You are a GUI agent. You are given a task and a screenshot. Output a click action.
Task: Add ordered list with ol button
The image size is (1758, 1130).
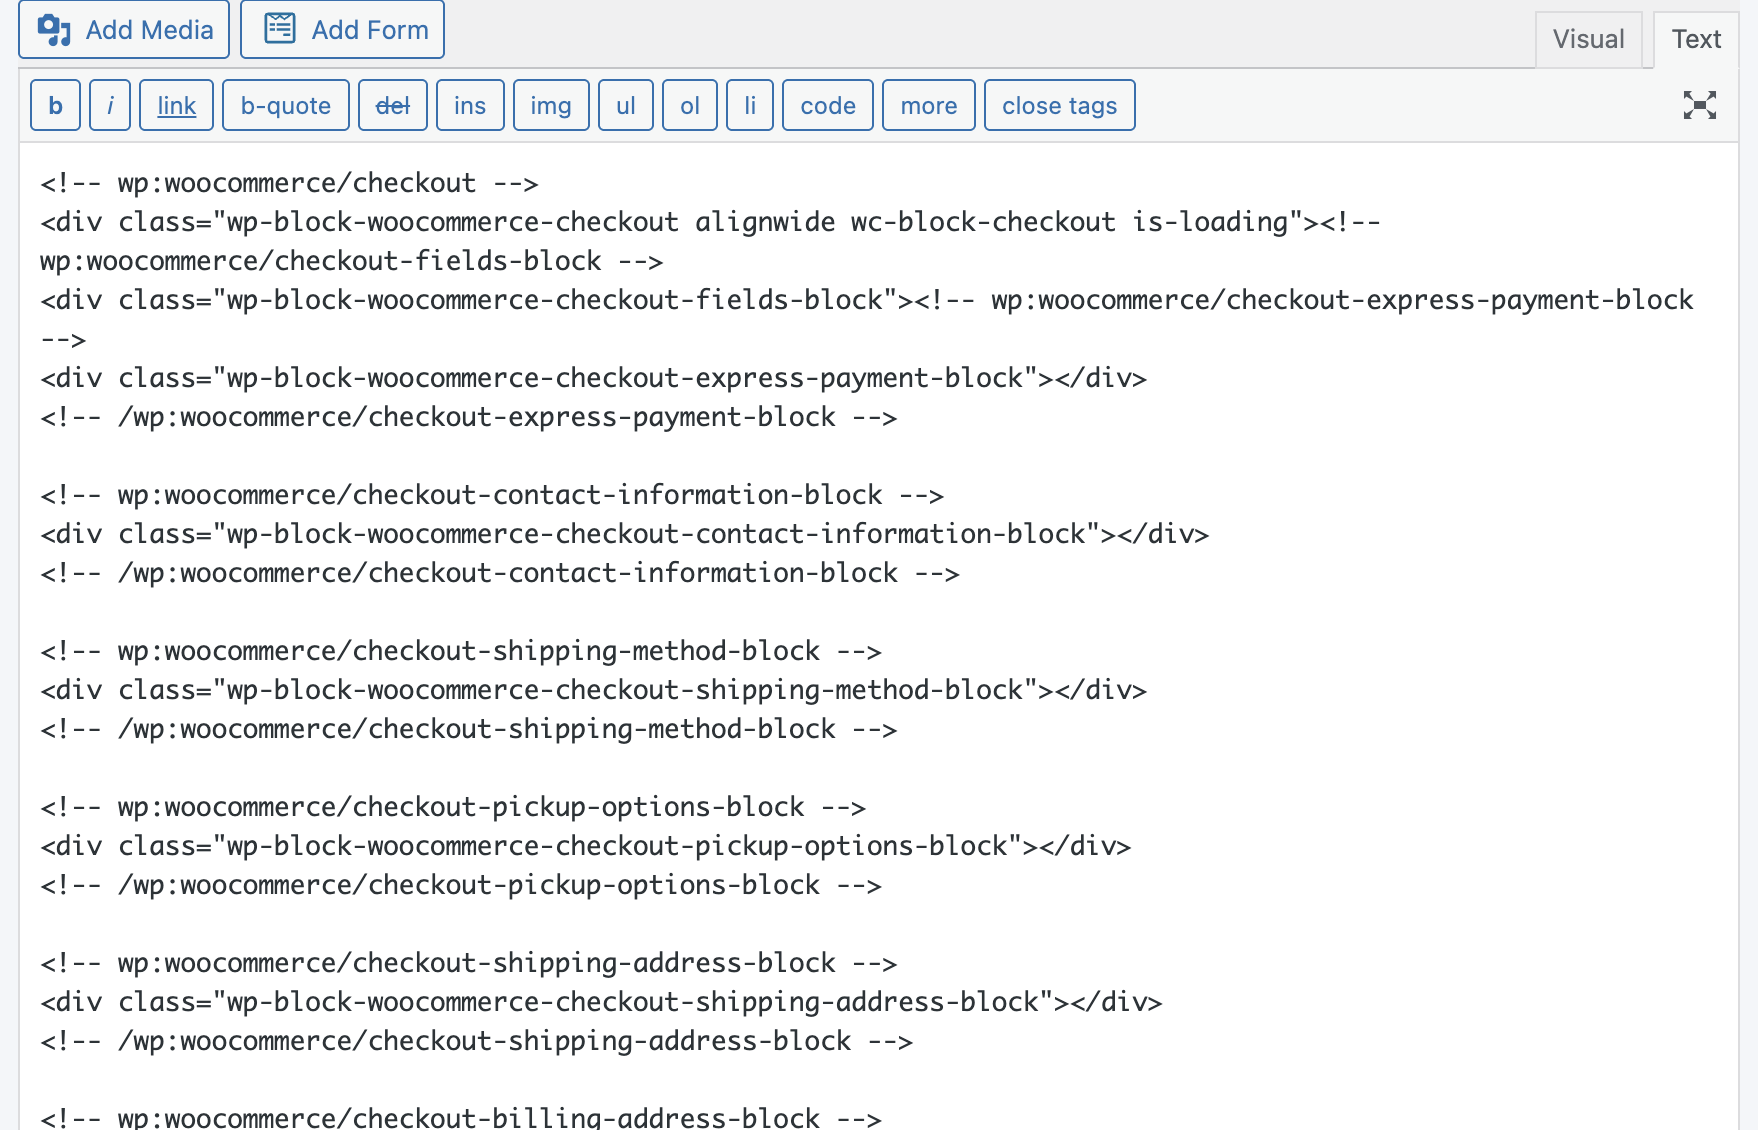coord(689,106)
